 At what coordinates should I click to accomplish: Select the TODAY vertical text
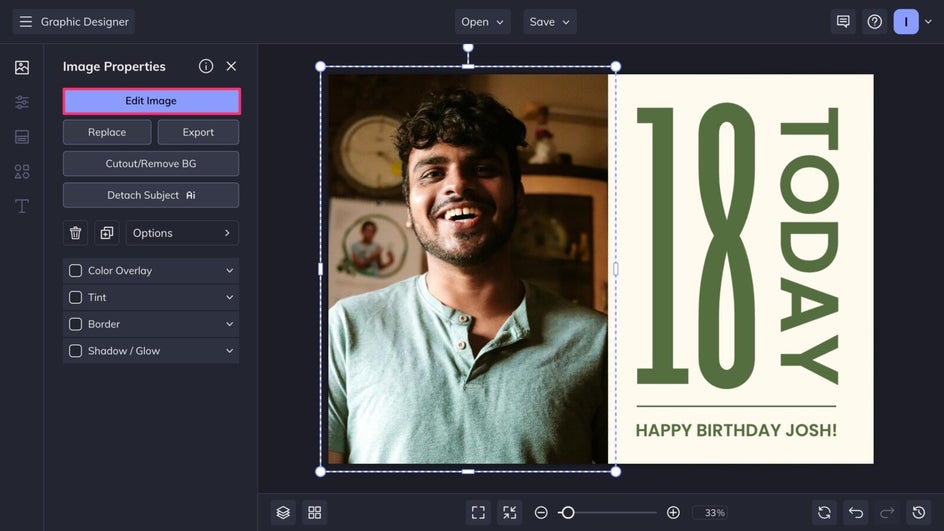coord(809,246)
